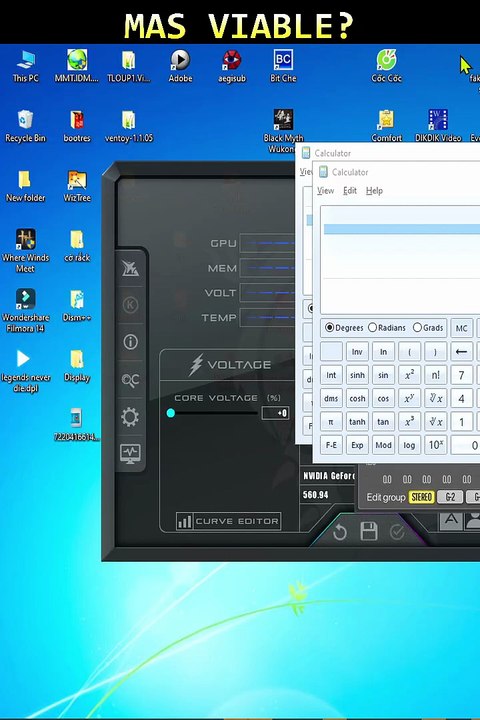Click the n! factorial key

coord(435,375)
